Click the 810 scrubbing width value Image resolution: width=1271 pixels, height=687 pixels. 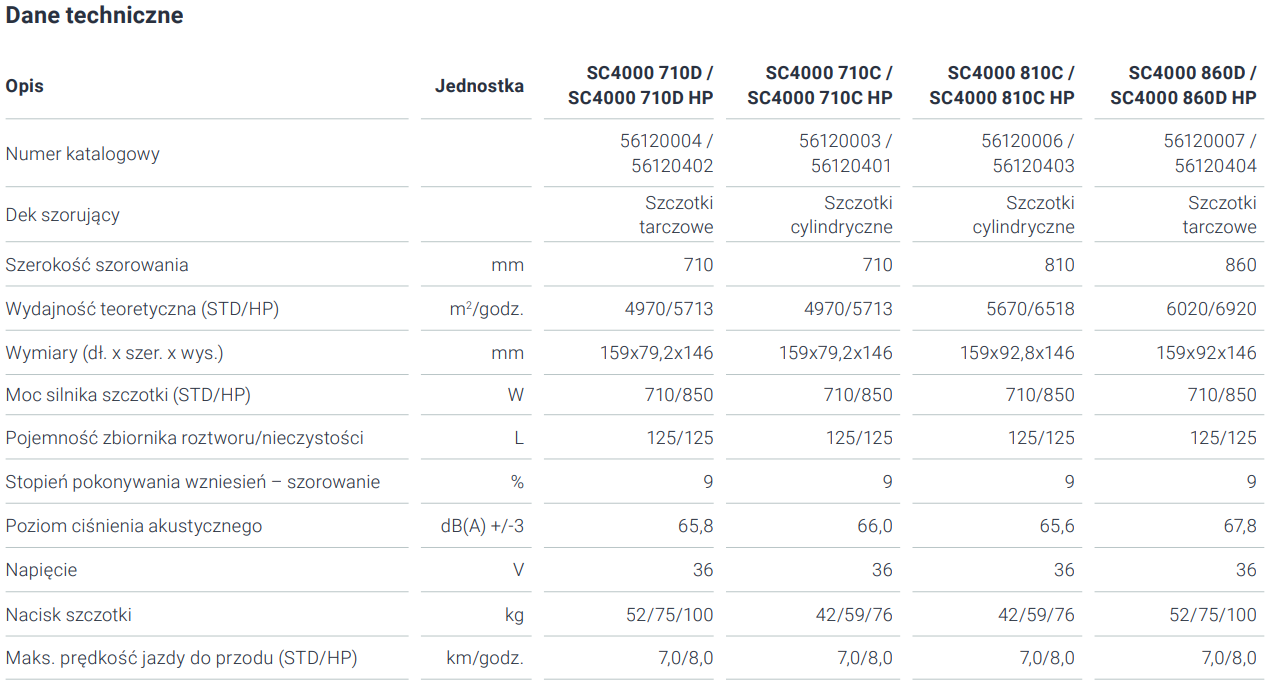[x=1059, y=265]
